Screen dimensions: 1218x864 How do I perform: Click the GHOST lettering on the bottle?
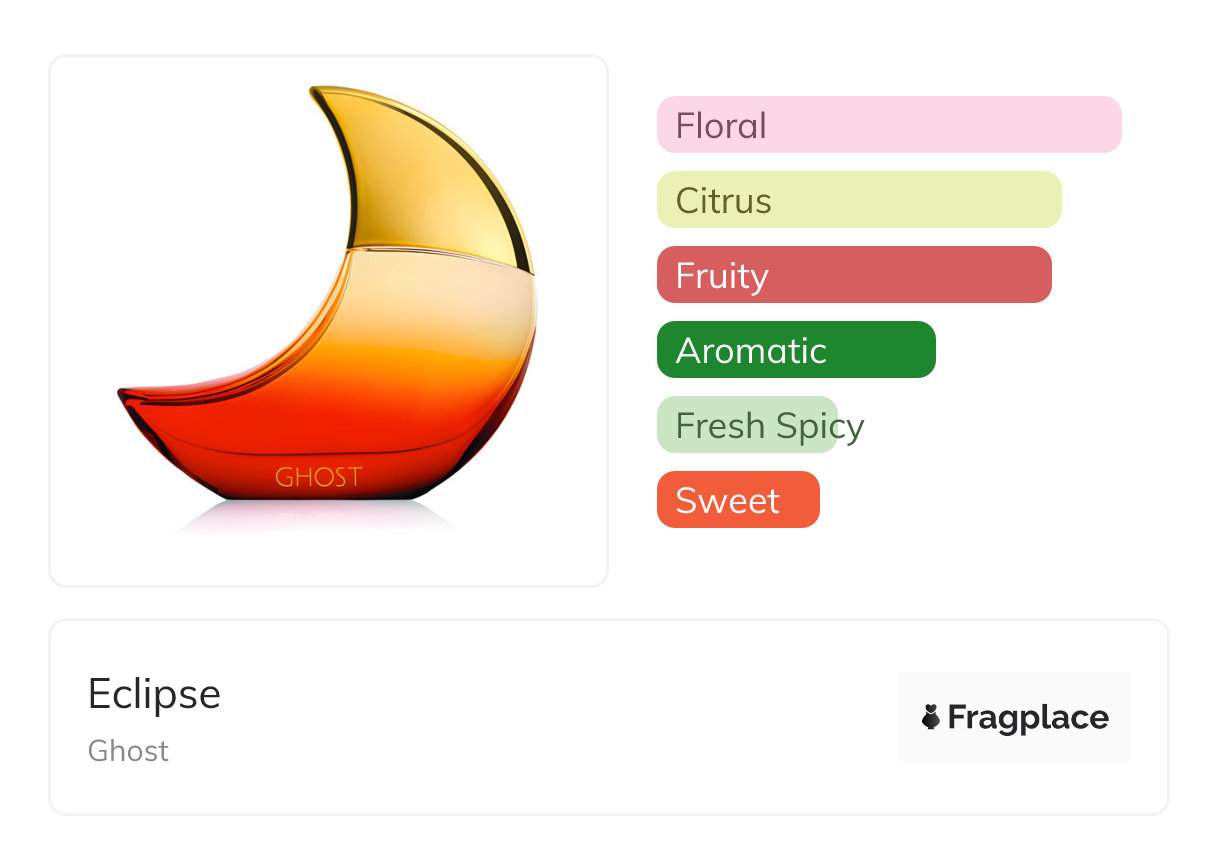pos(318,477)
